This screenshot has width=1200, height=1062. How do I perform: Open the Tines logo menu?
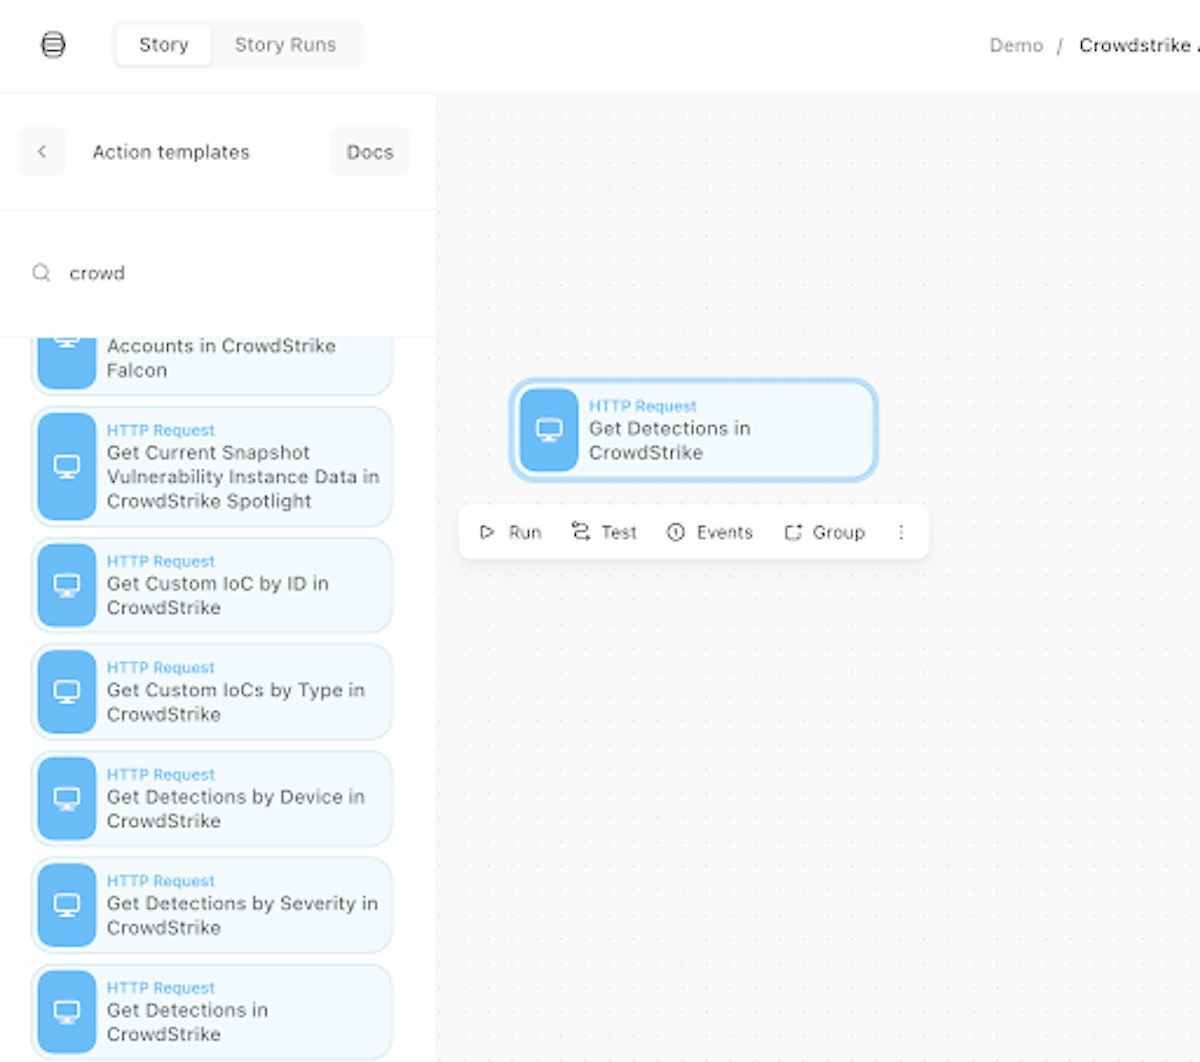(53, 45)
